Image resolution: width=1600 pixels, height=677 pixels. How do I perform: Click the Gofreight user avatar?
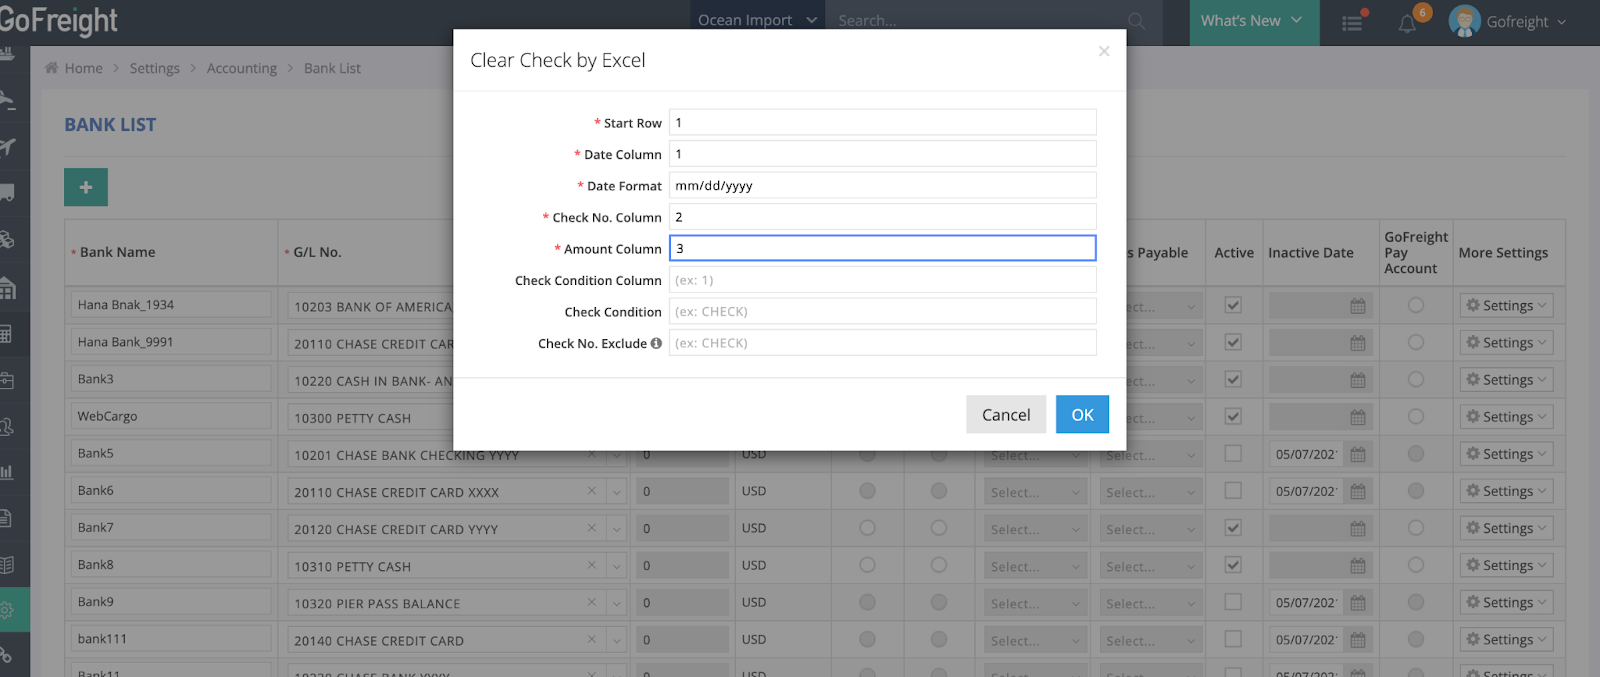[1464, 21]
